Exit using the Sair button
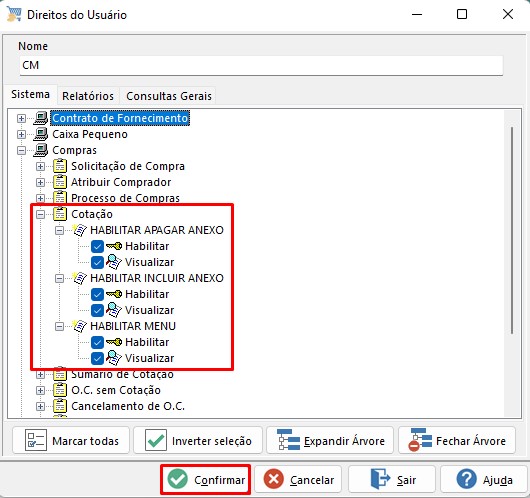Screen dimensions: 530x498 [392, 479]
